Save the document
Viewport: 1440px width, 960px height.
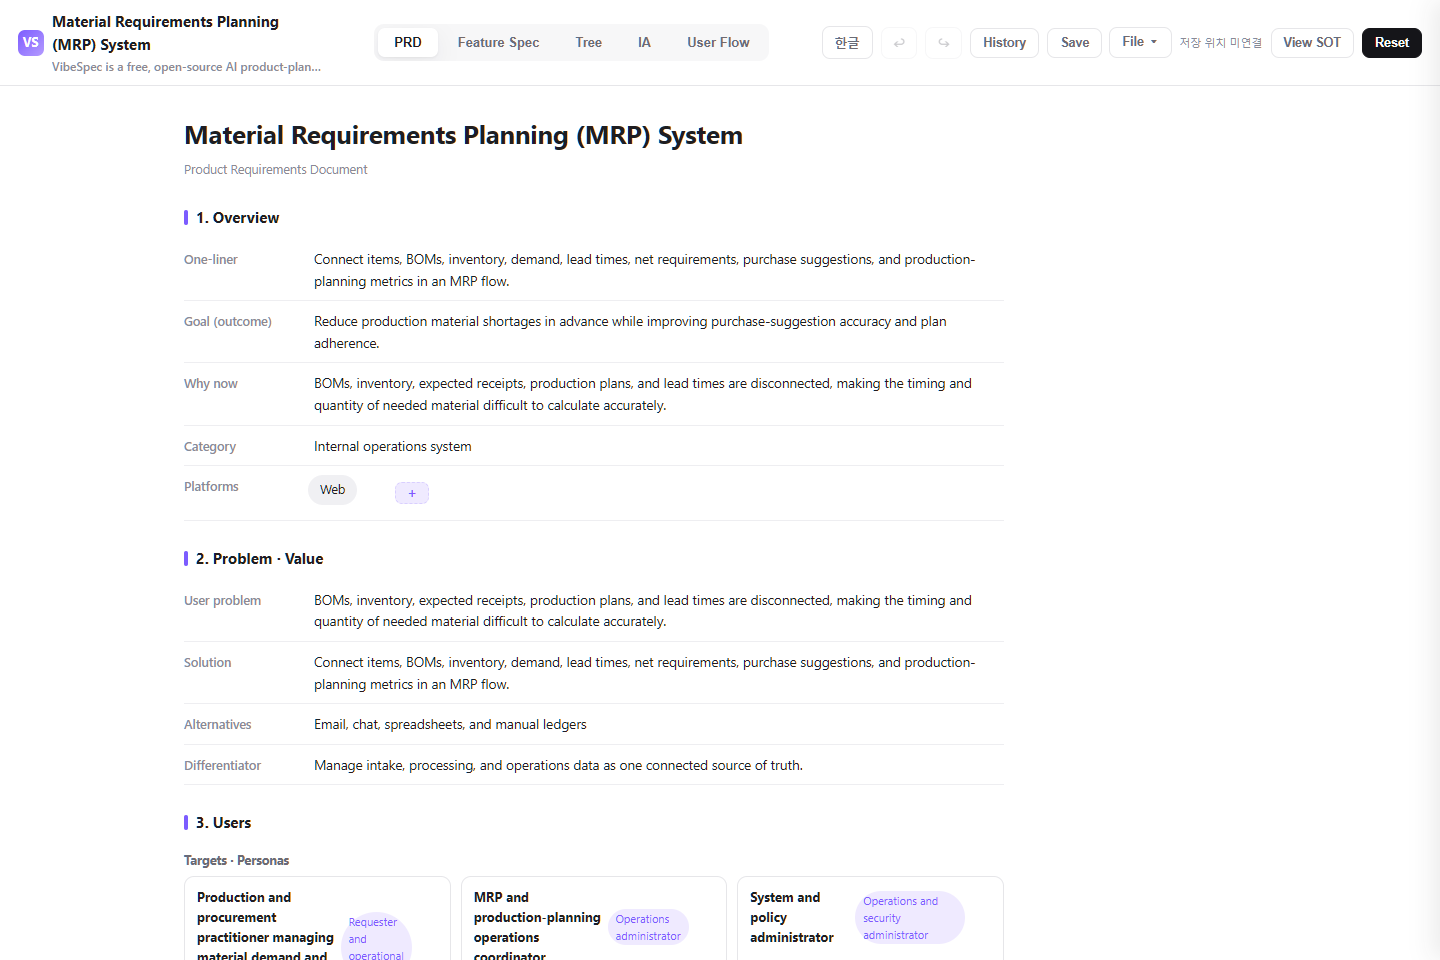coord(1075,43)
